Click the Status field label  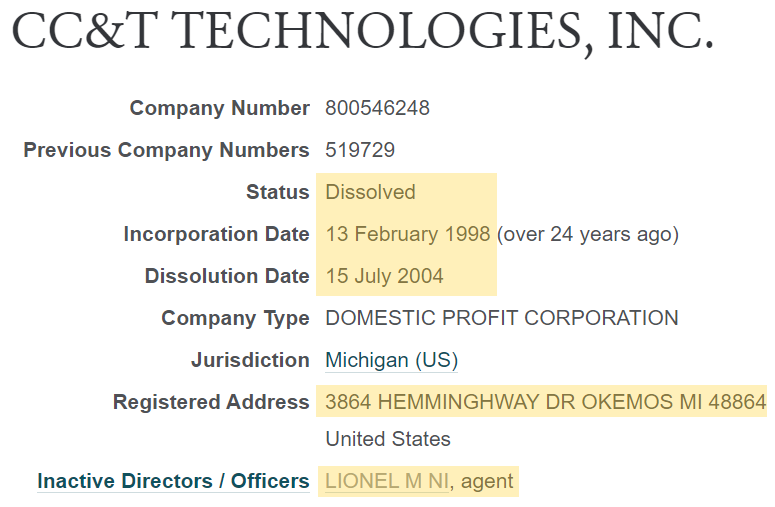point(277,192)
